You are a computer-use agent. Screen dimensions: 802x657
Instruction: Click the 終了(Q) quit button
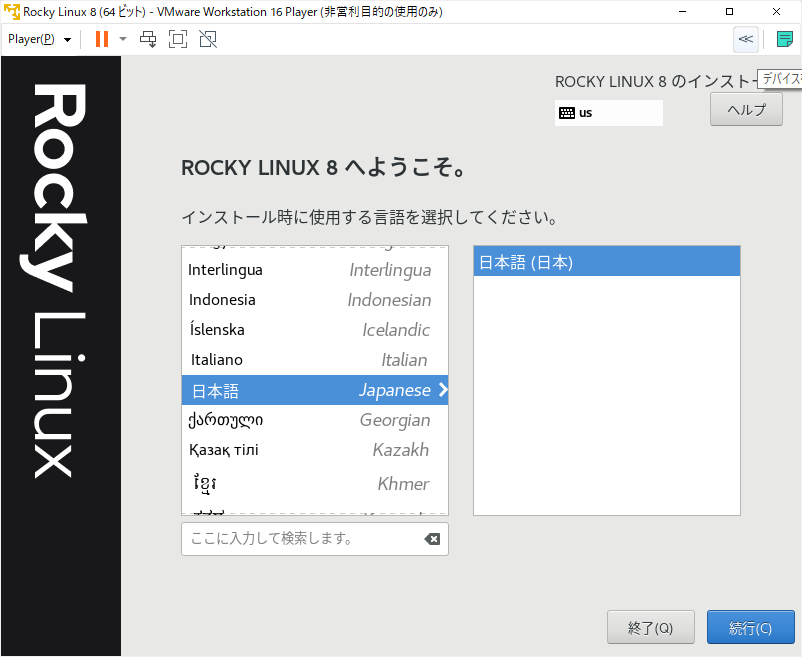coord(651,627)
